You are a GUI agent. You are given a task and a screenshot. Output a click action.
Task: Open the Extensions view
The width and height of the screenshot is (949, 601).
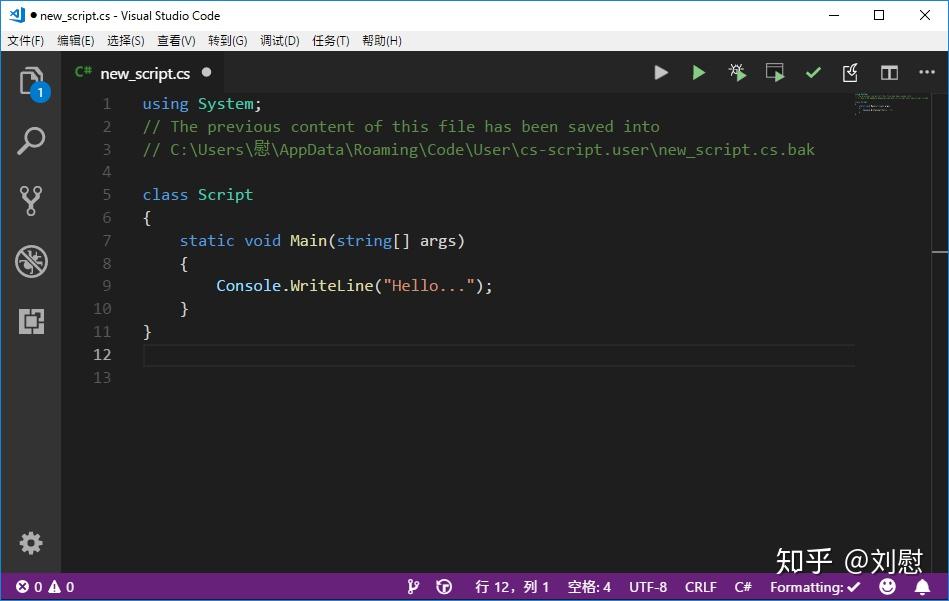point(31,321)
